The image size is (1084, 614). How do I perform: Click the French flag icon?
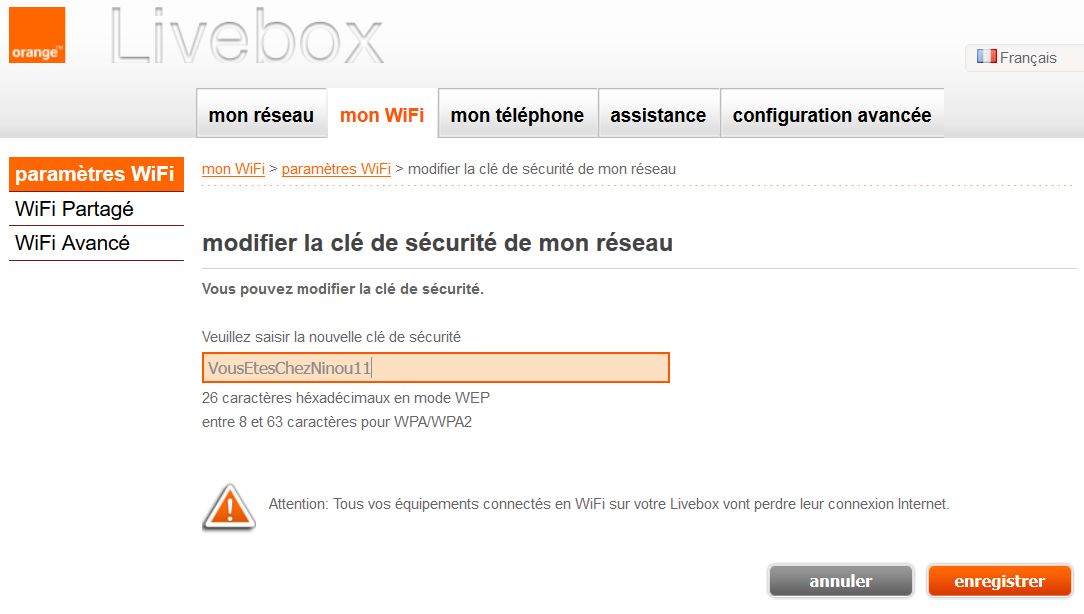[986, 57]
